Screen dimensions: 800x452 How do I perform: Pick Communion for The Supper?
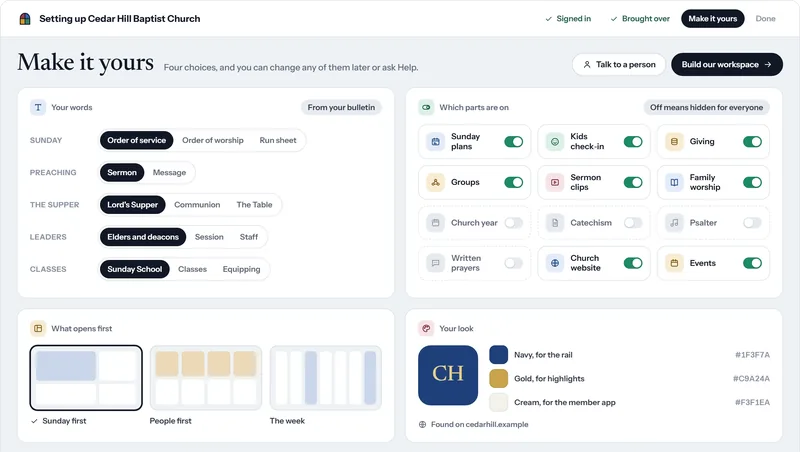pos(197,205)
